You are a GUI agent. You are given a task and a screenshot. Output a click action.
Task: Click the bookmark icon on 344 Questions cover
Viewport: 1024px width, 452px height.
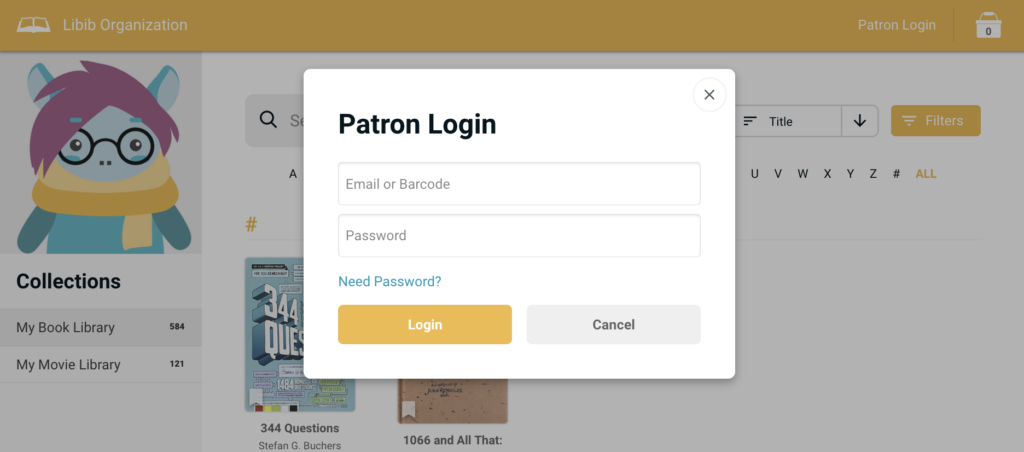[256, 398]
